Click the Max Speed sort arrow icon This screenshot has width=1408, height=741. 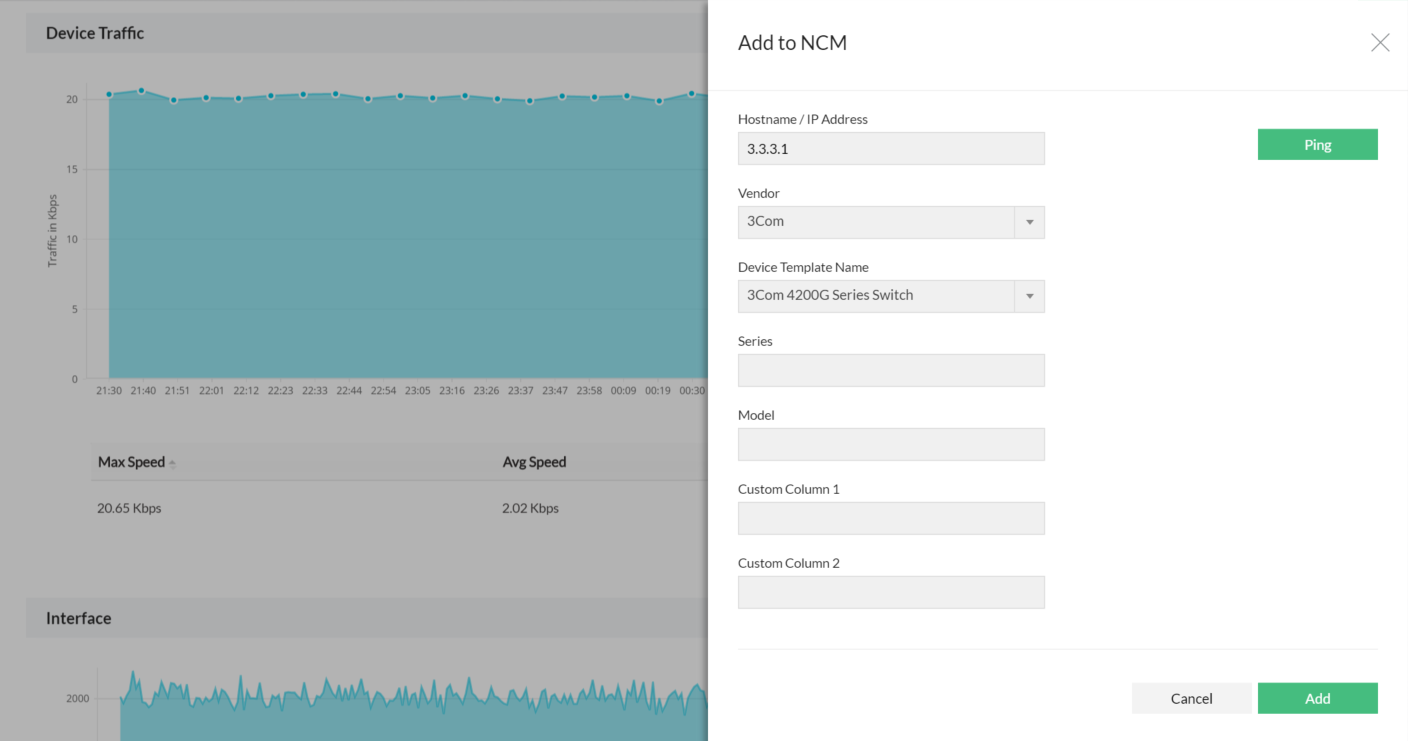point(172,464)
